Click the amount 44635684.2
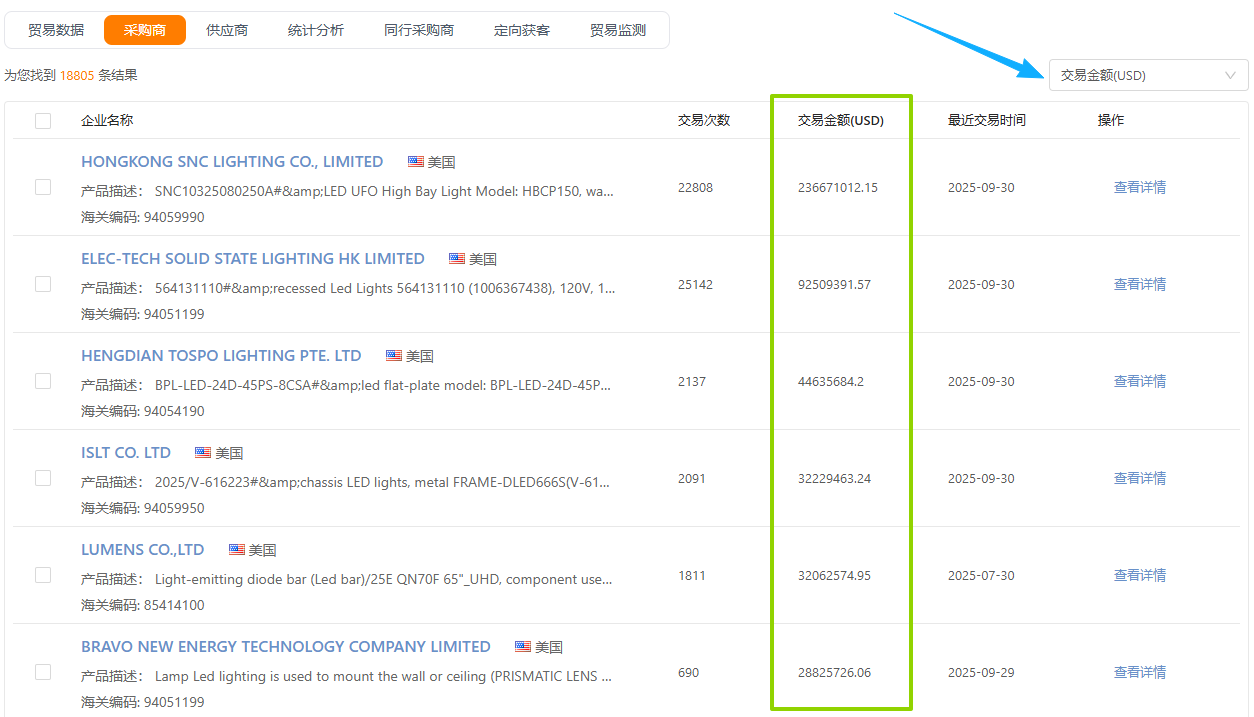The image size is (1254, 717). (x=831, y=381)
